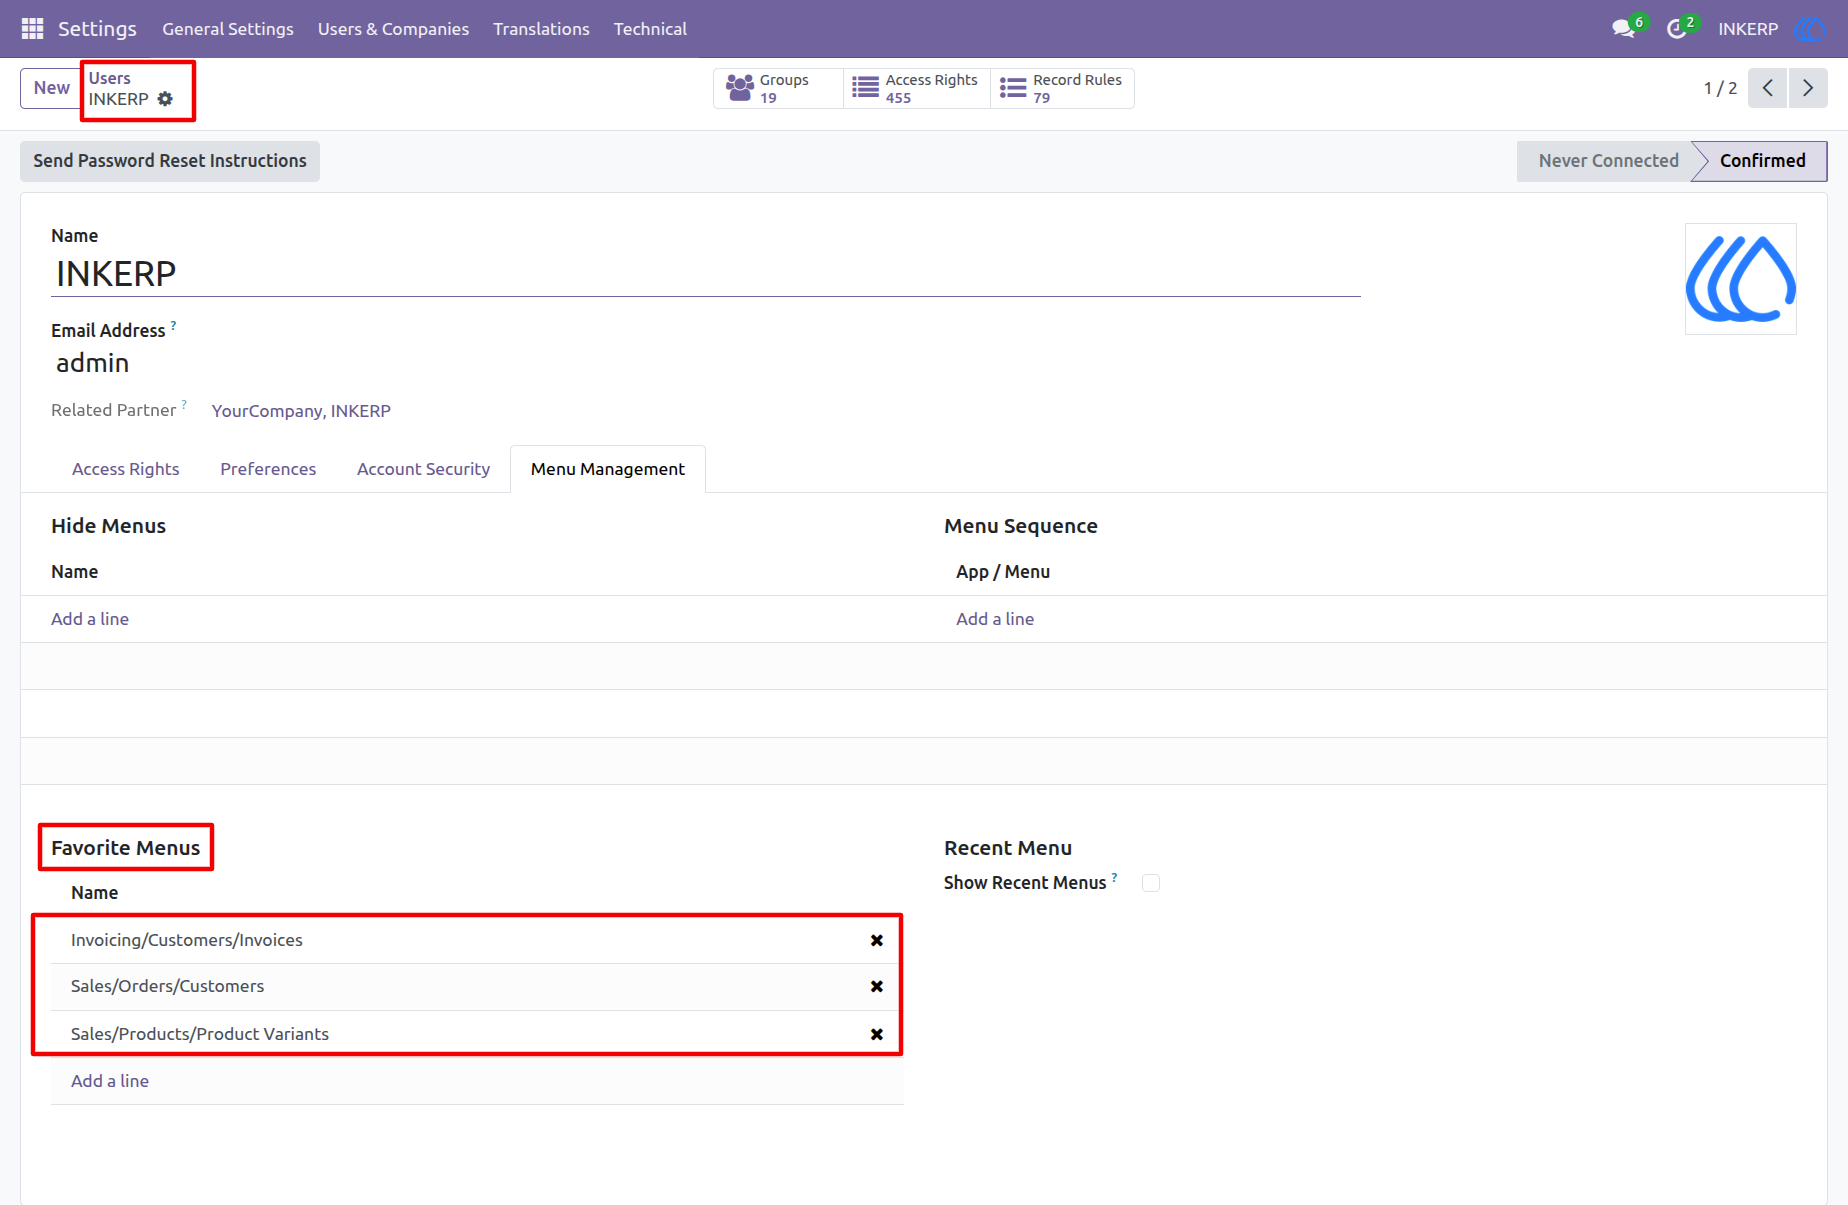Open the activities clock icon
The height and width of the screenshot is (1205, 1848).
click(1677, 29)
